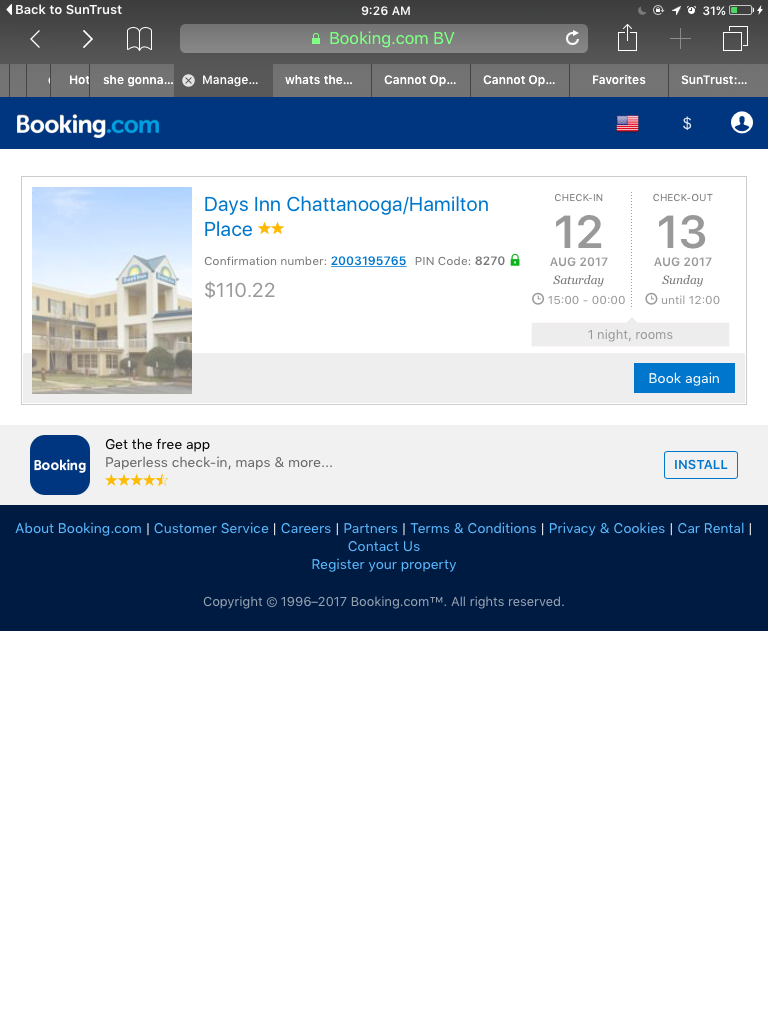Switch to the Favorites tab
This screenshot has height=1024, width=768.
click(618, 80)
